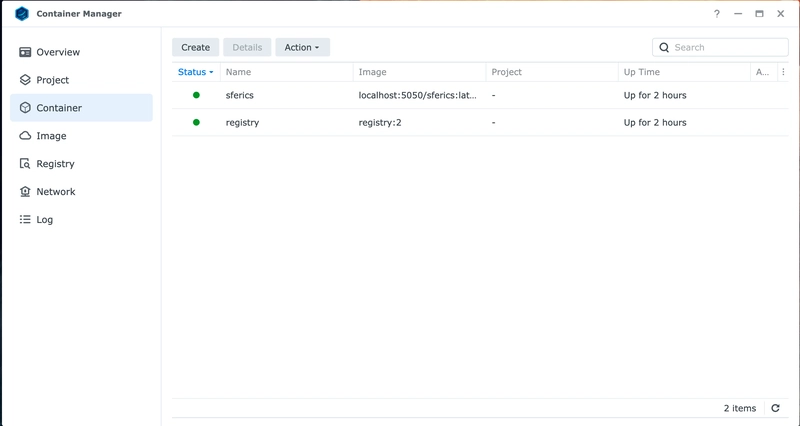Open column options three-dot menu

pyautogui.click(x=783, y=72)
